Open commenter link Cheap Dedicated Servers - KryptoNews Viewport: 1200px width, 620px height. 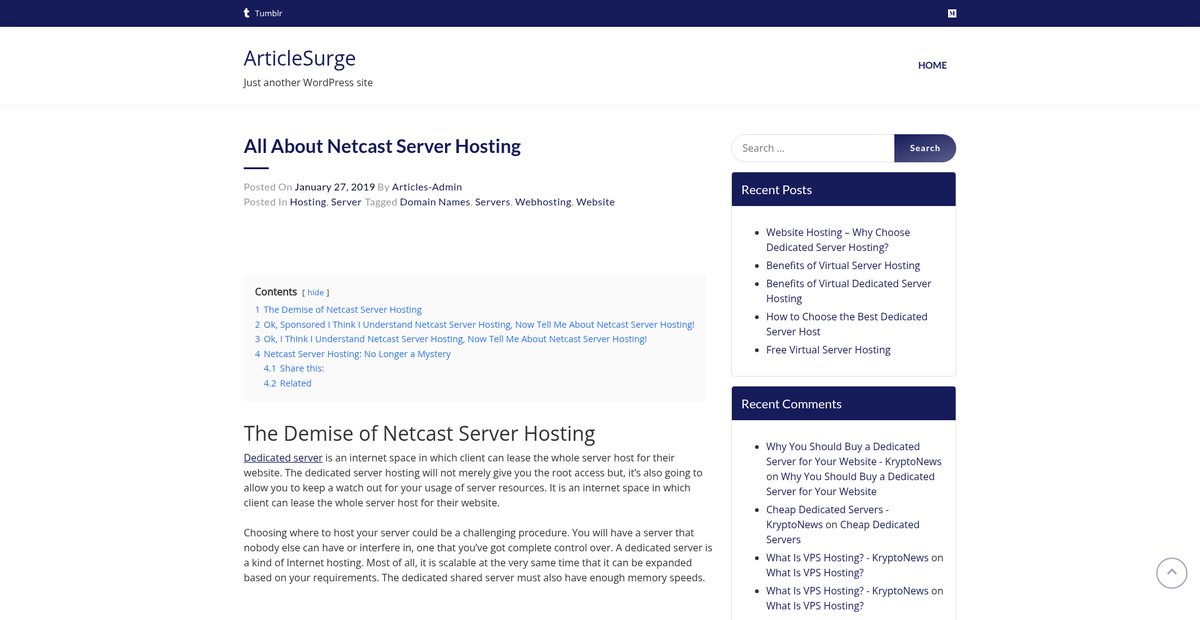pos(828,517)
